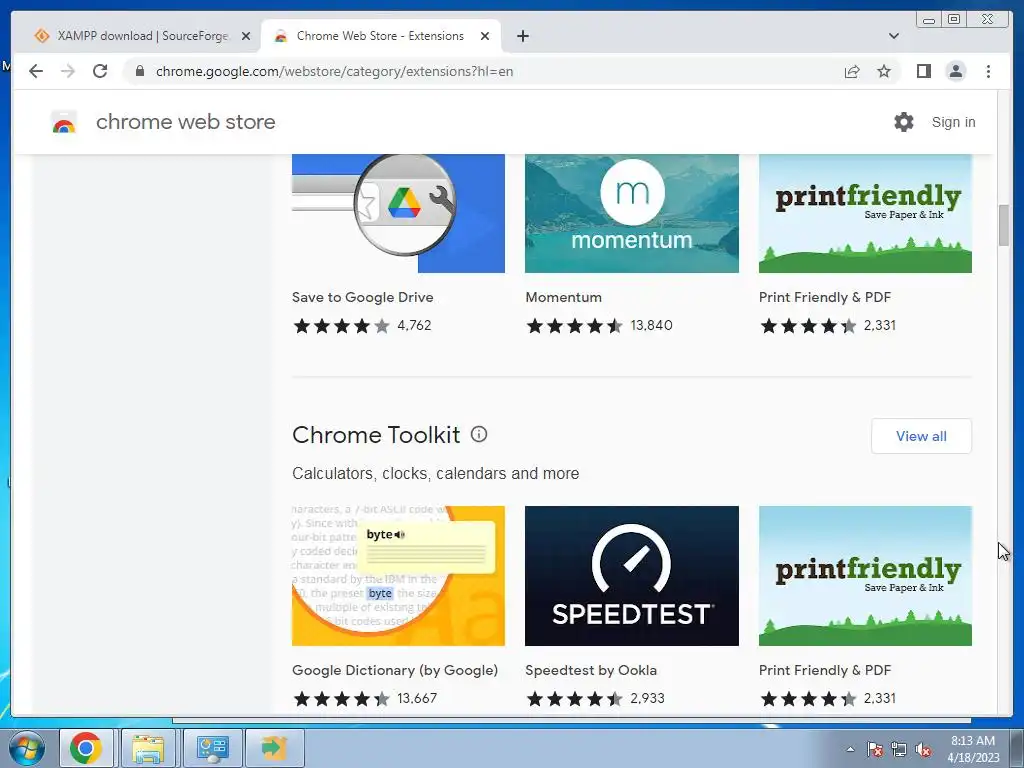This screenshot has width=1024, height=768.
Task: Open Google Dictionary extension thumbnail
Action: click(x=398, y=576)
